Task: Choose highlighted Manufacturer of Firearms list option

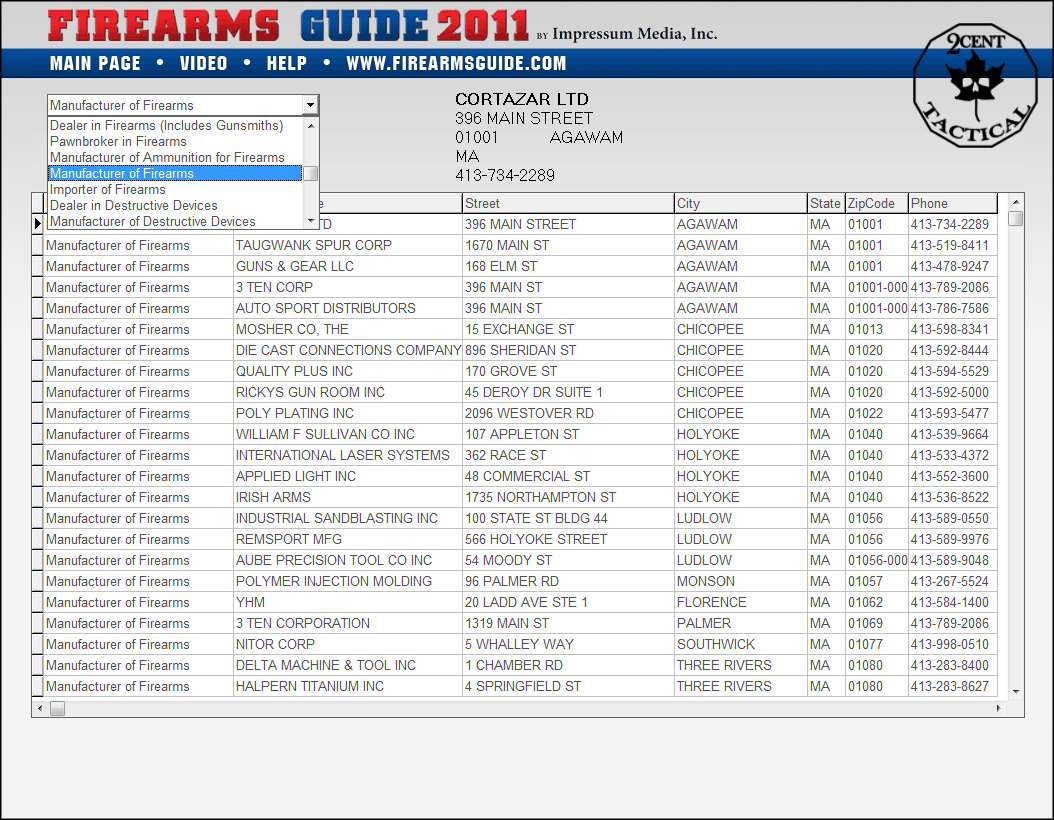Action: click(175, 173)
